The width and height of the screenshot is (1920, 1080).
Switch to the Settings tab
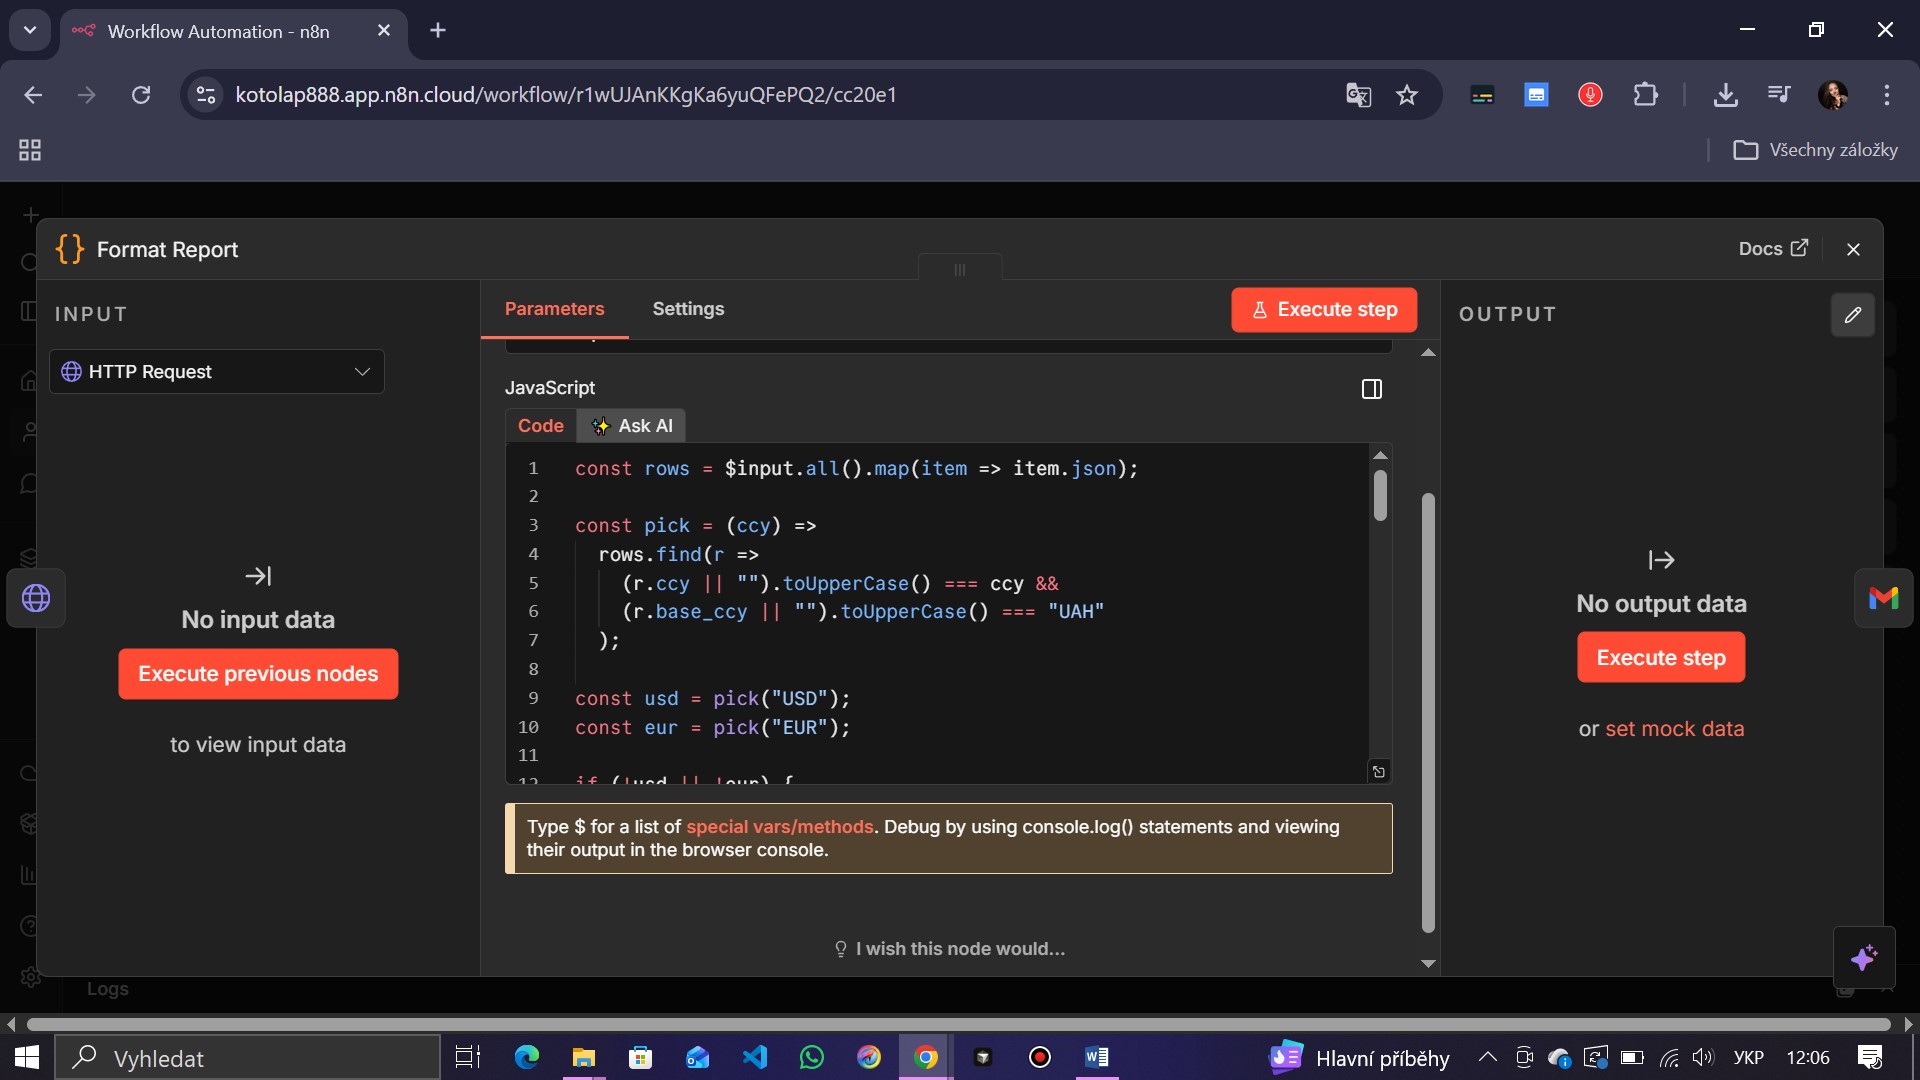688,309
